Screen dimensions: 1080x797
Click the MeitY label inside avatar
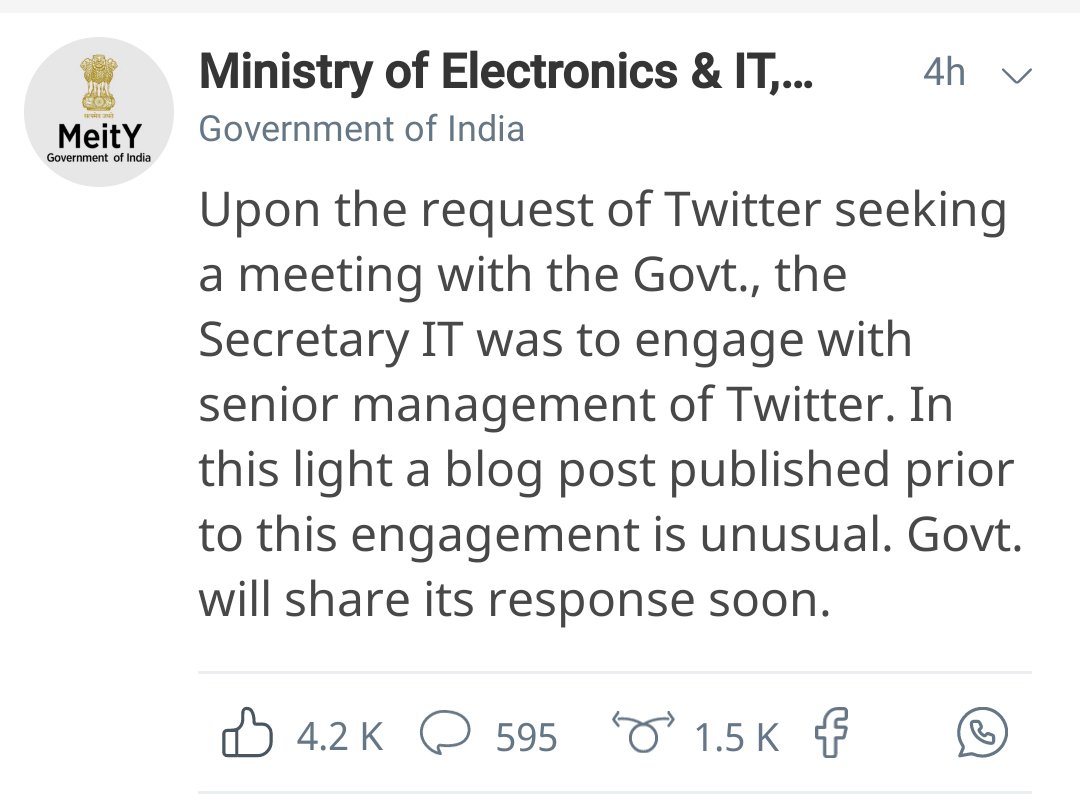point(99,136)
